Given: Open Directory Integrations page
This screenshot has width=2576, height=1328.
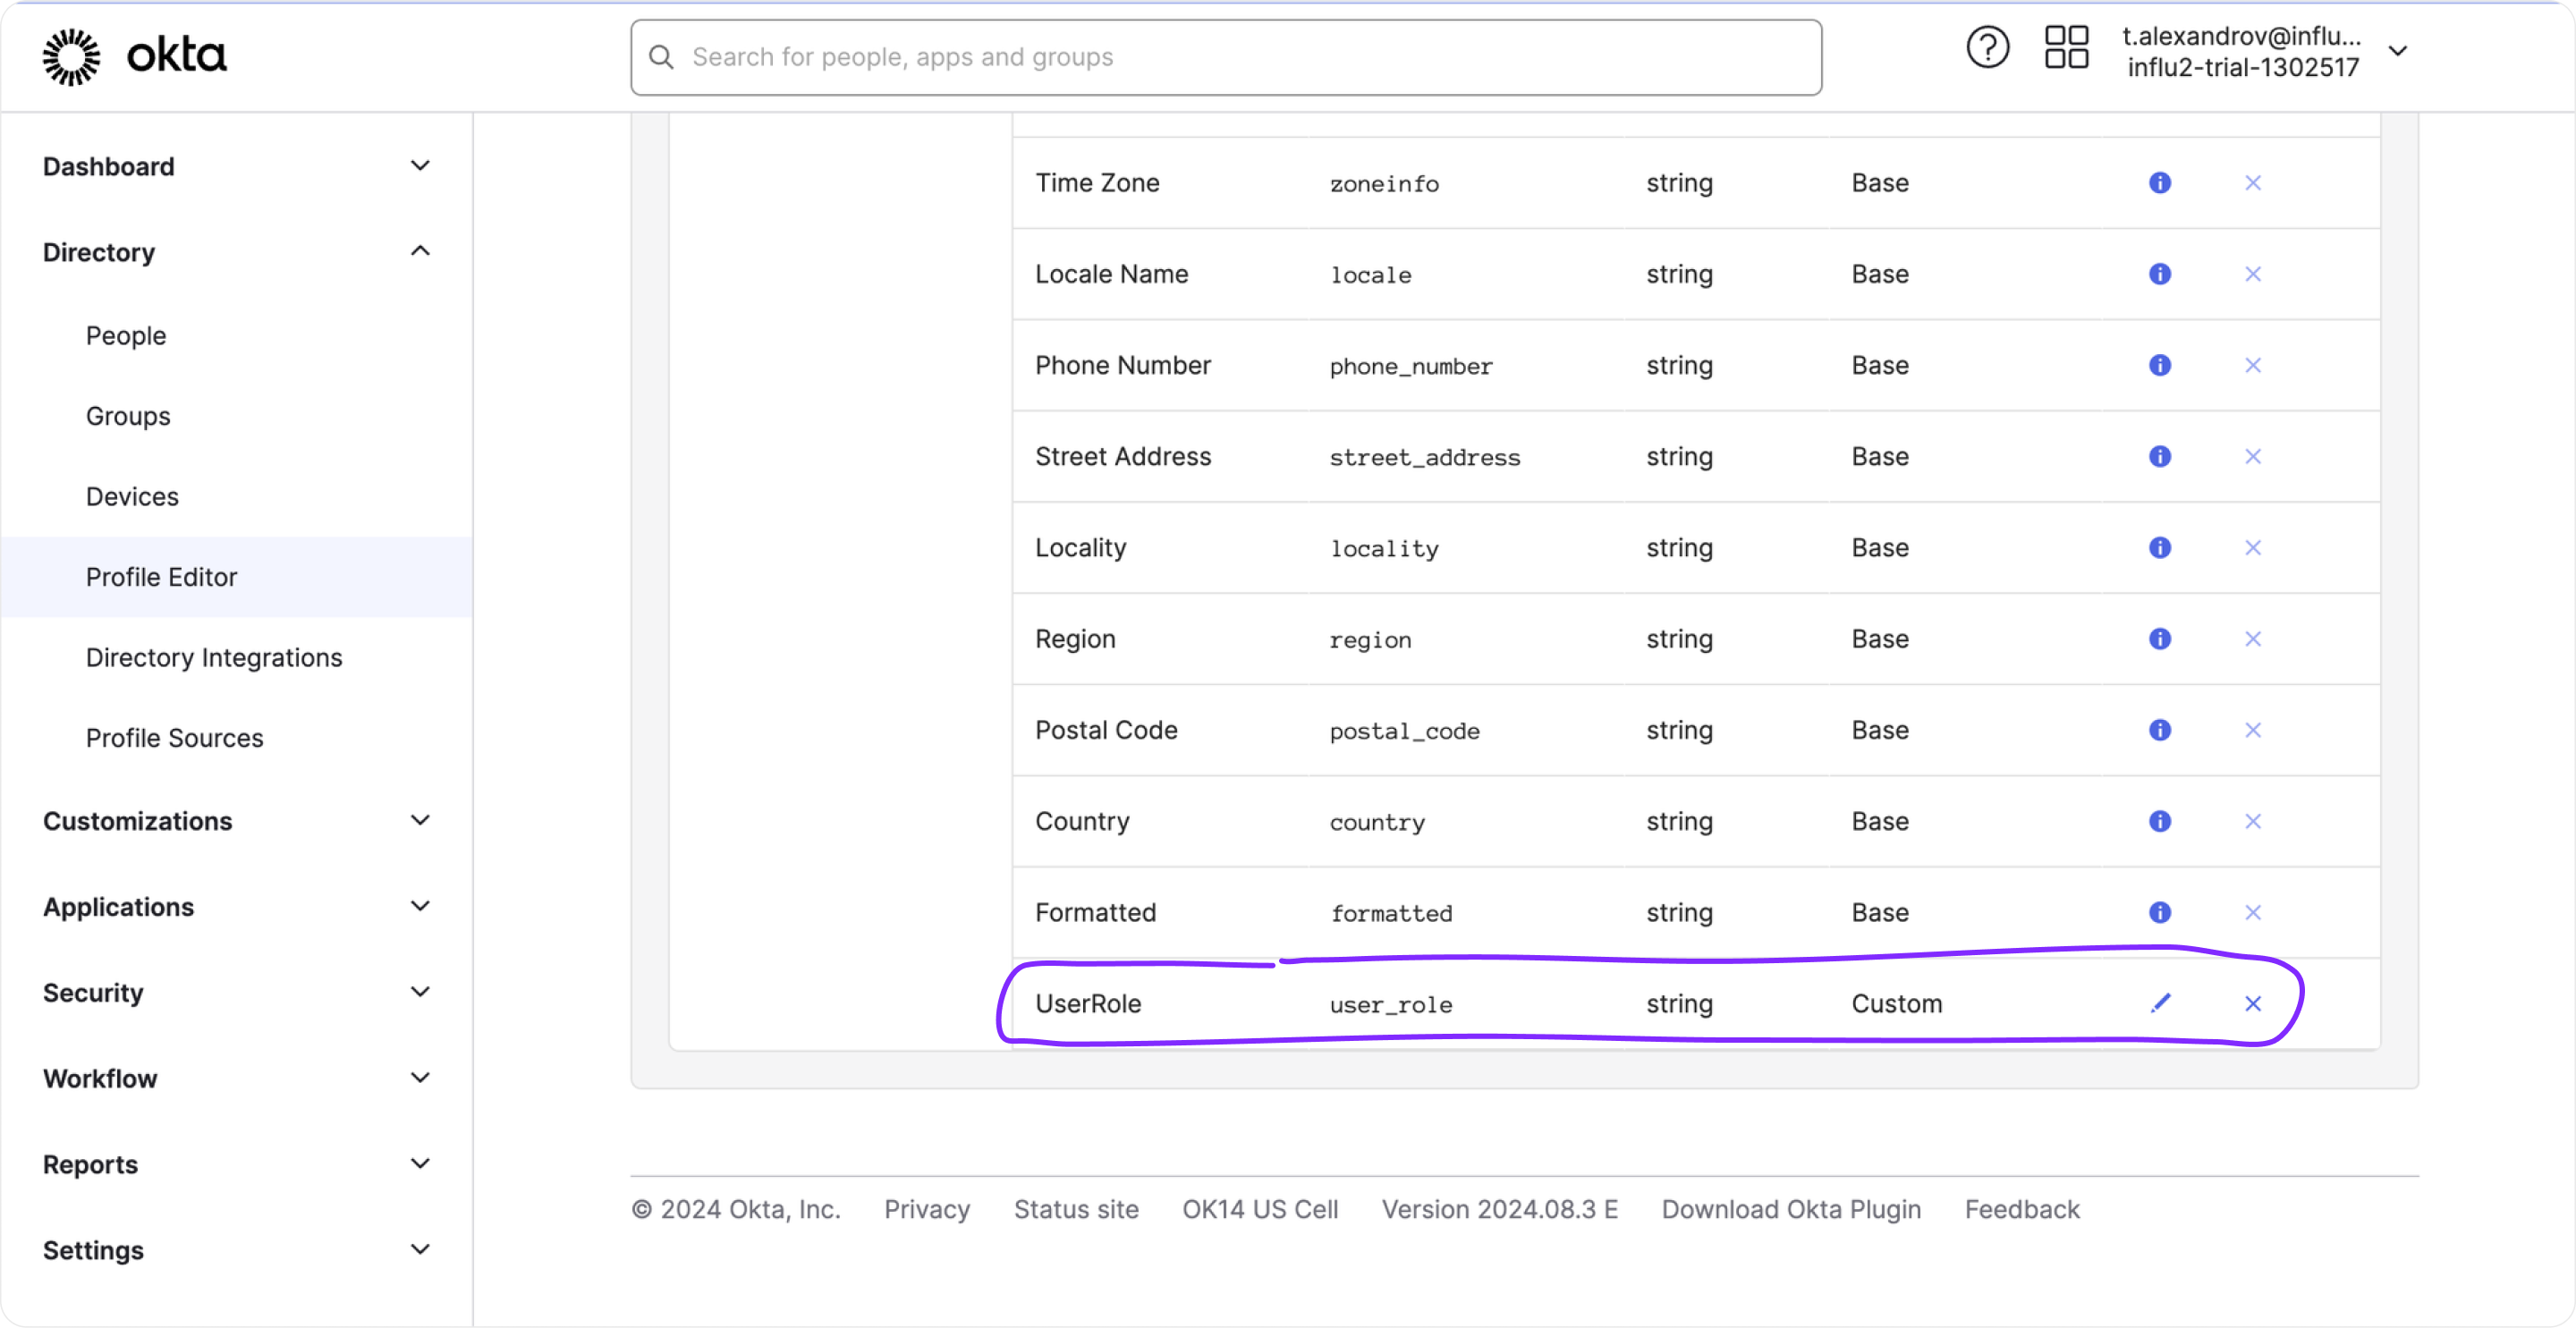Looking at the screenshot, I should [x=214, y=658].
